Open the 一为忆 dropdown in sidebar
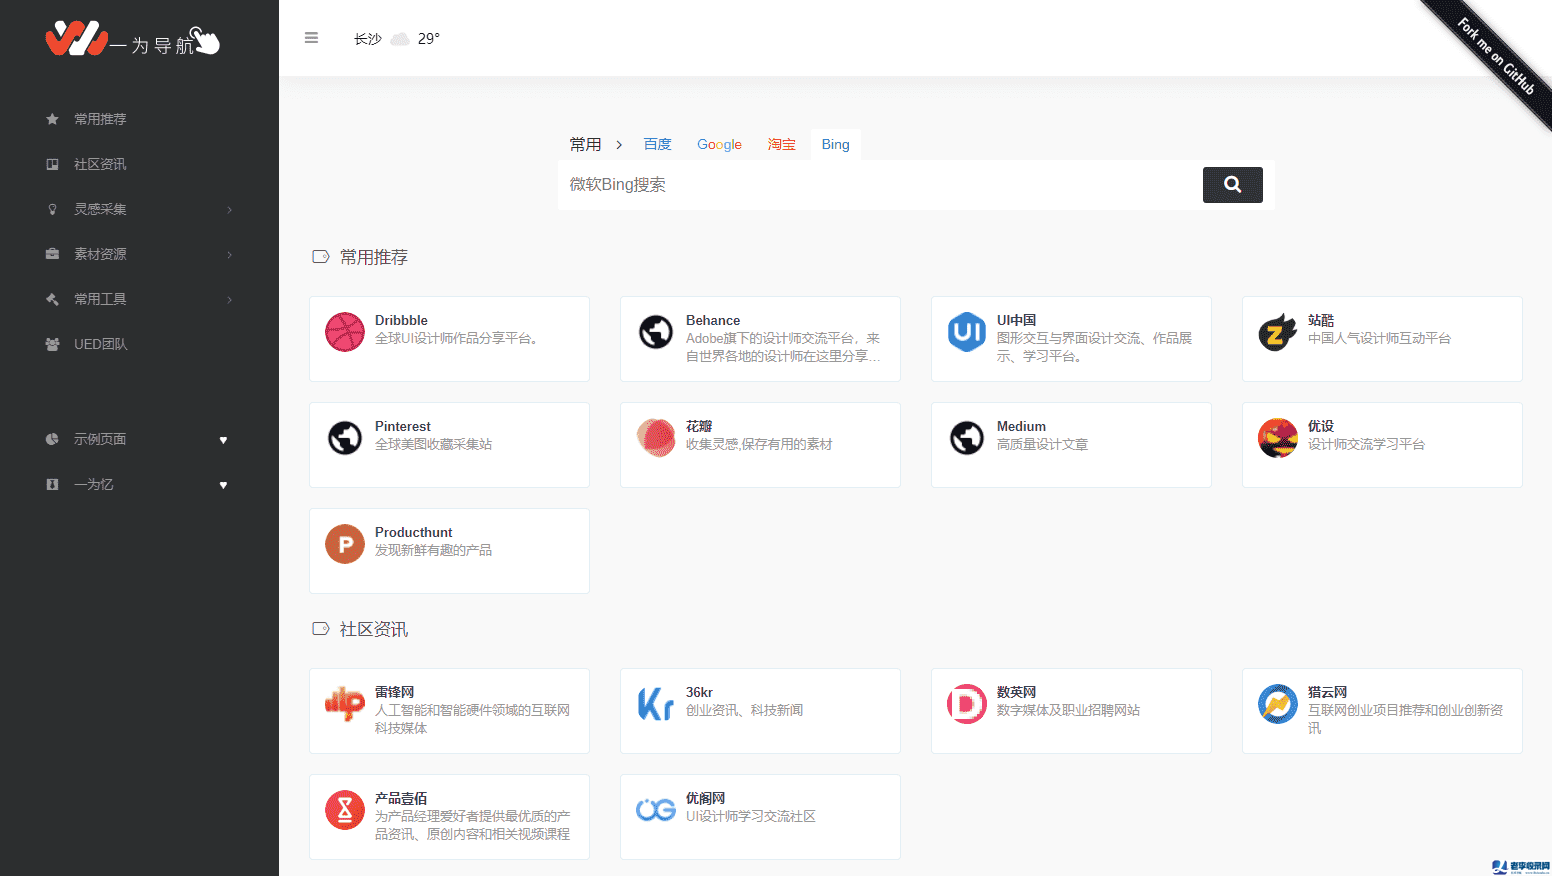The height and width of the screenshot is (876, 1552). tap(223, 485)
